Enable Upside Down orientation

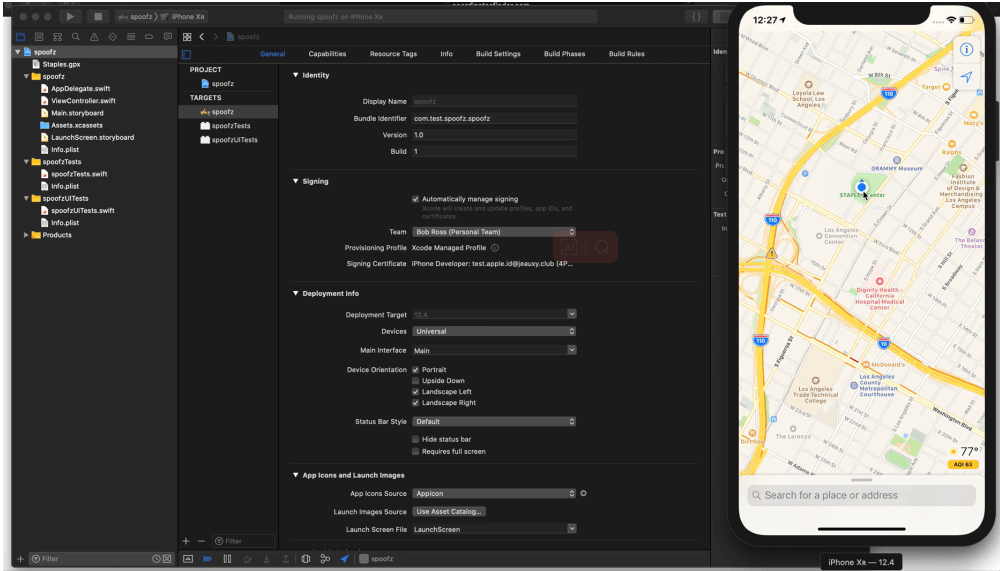point(415,381)
